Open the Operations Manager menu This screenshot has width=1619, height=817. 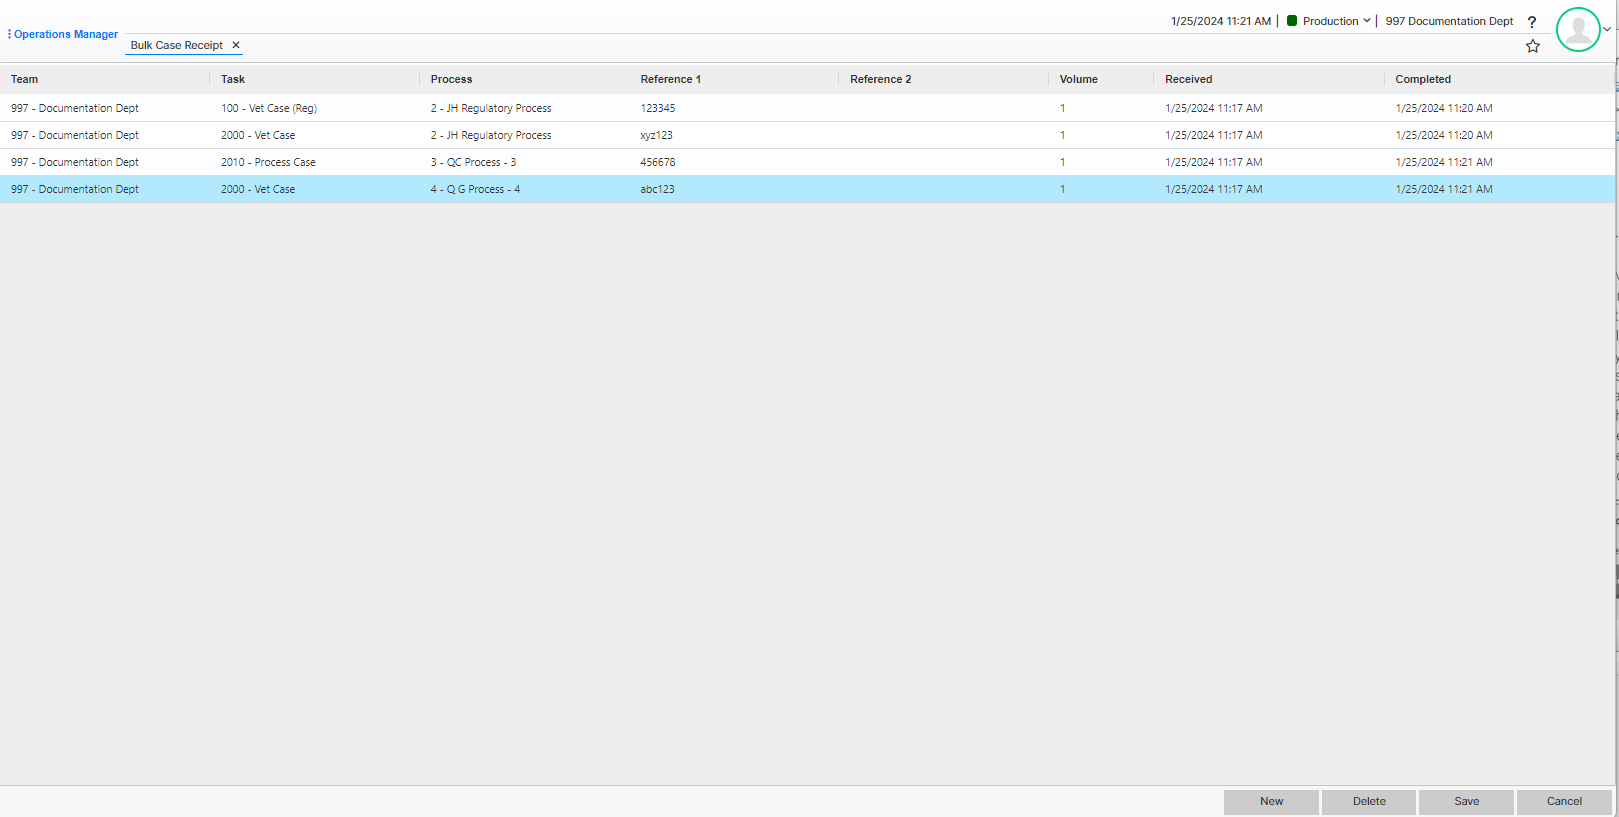coord(63,34)
